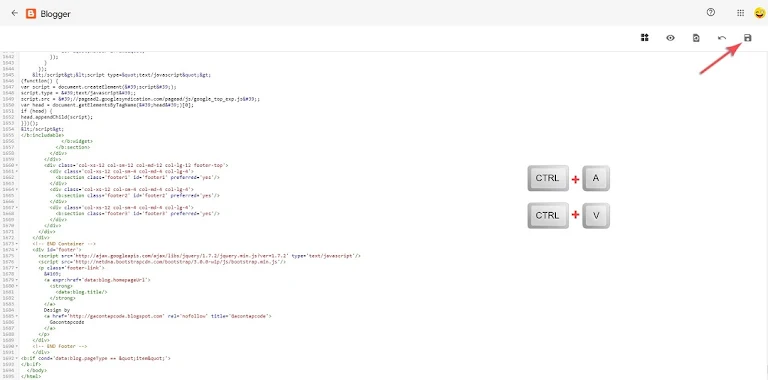Viewport: 768px width, 380px height.
Task: Click the googlesyndication script.src line
Action: coord(140,99)
